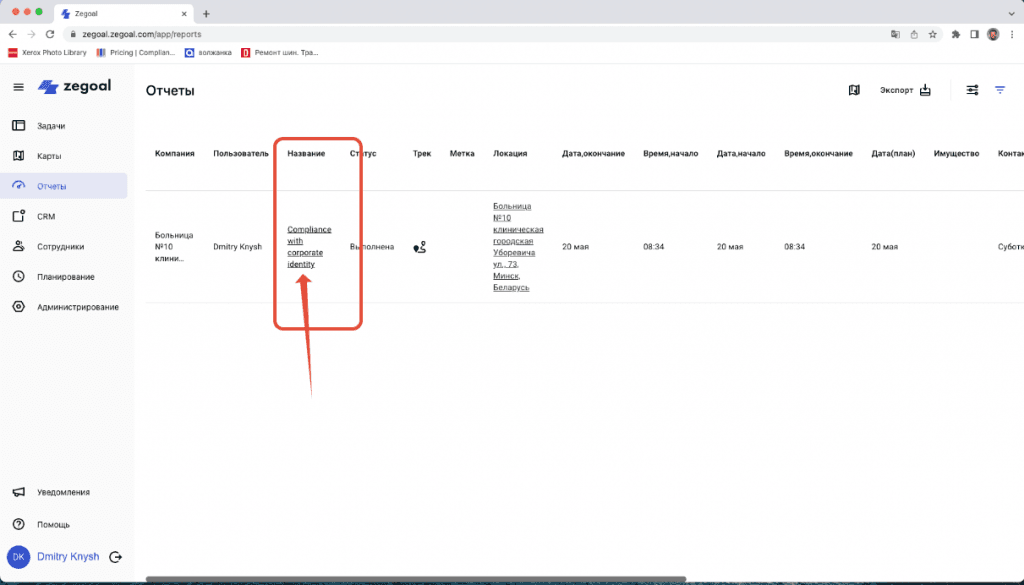
Task: Click the hamburger menu icon
Action: (18, 87)
